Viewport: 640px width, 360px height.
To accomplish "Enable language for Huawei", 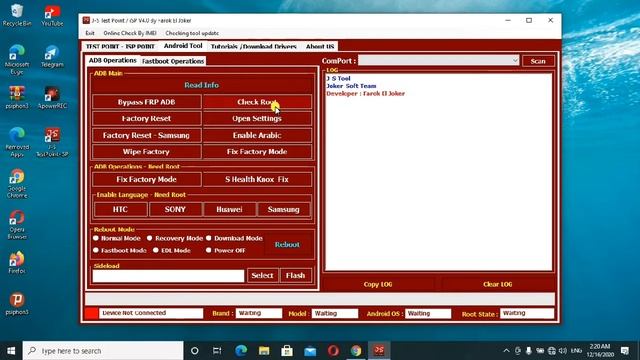I will tap(229, 209).
